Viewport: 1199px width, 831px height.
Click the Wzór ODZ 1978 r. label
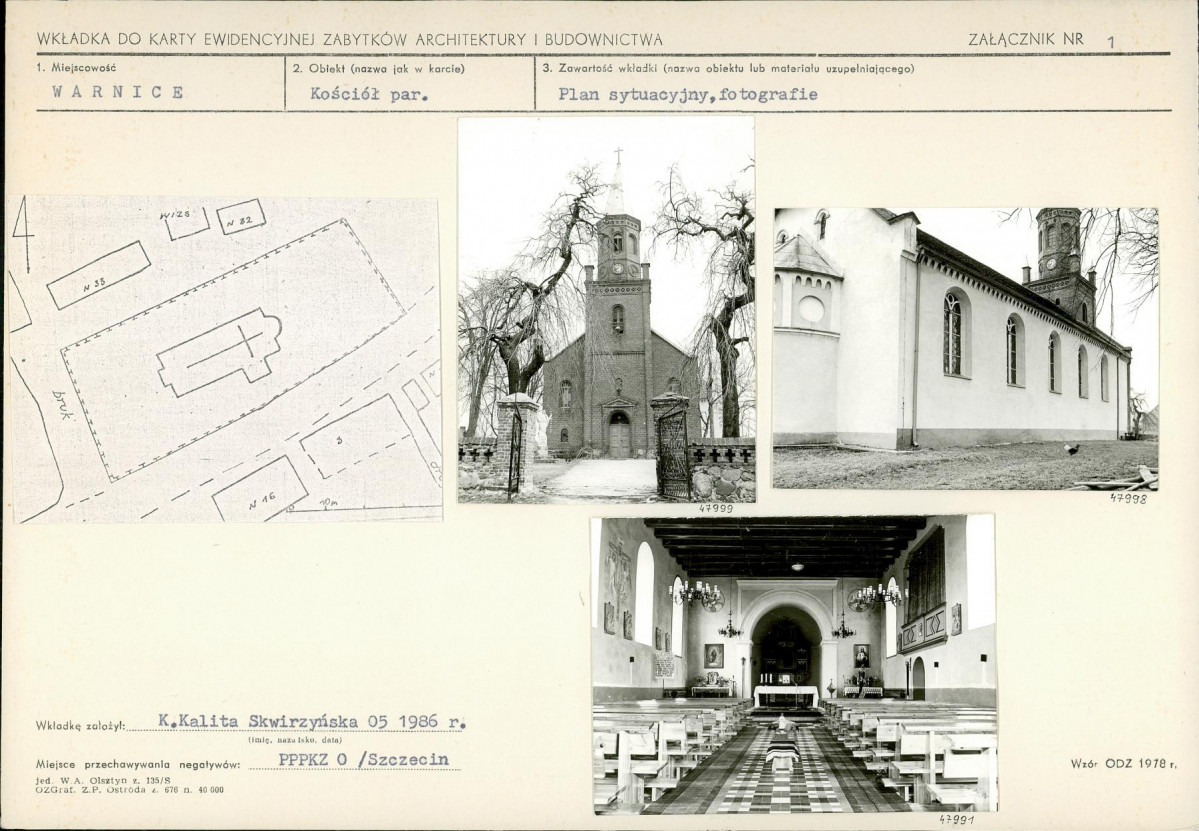coord(1123,763)
